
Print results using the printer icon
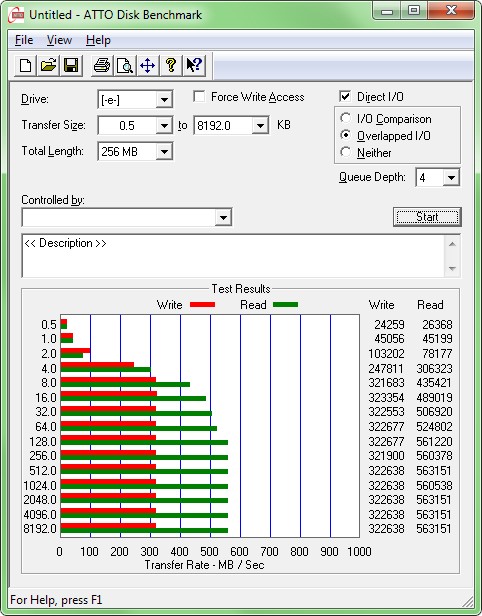pos(102,65)
